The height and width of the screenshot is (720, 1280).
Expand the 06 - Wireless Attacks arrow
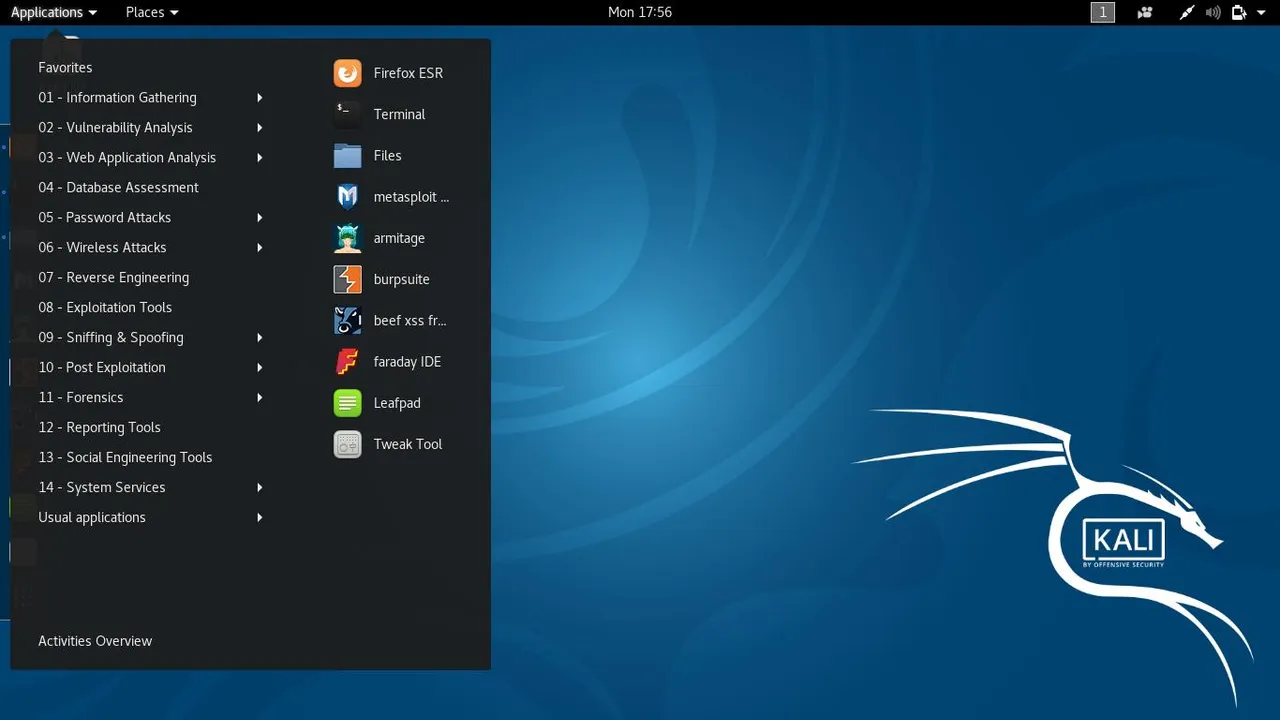pyautogui.click(x=259, y=247)
